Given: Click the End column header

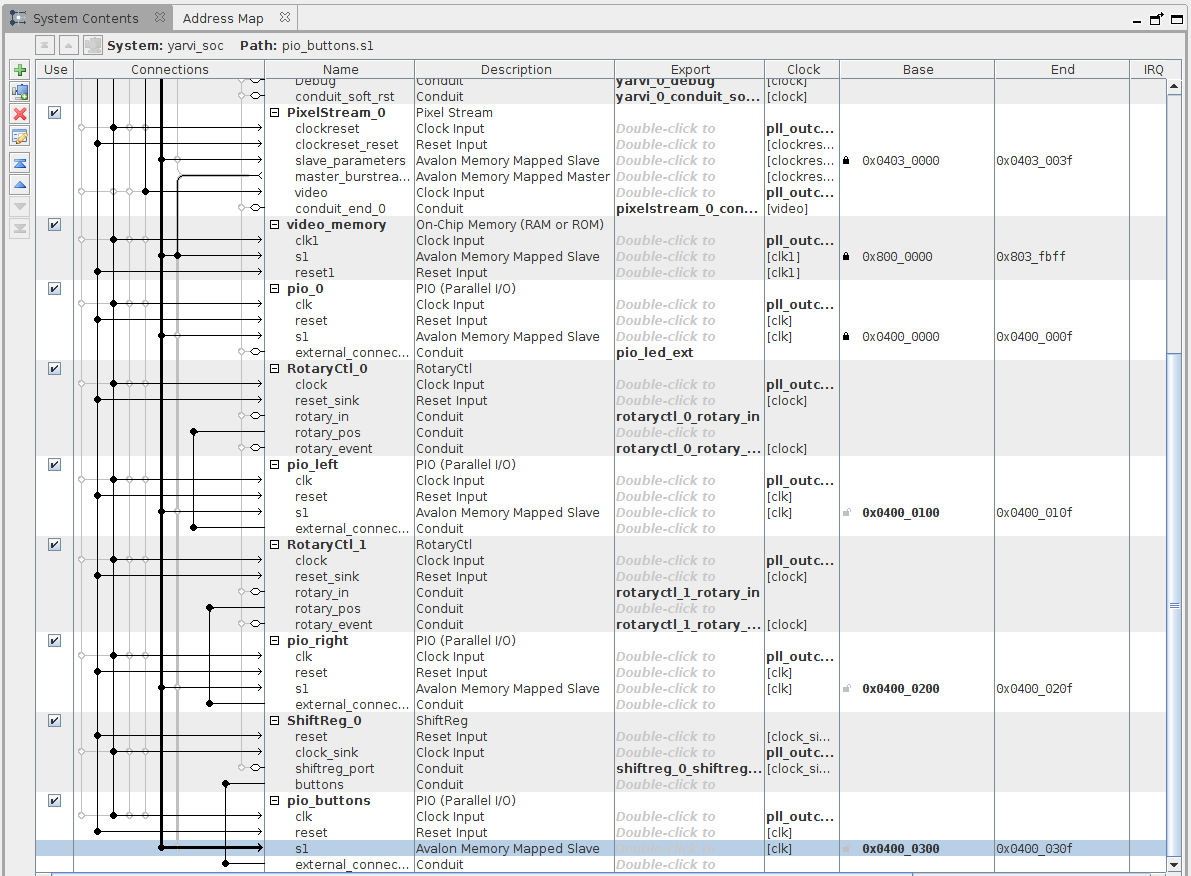Looking at the screenshot, I should pyautogui.click(x=1062, y=69).
